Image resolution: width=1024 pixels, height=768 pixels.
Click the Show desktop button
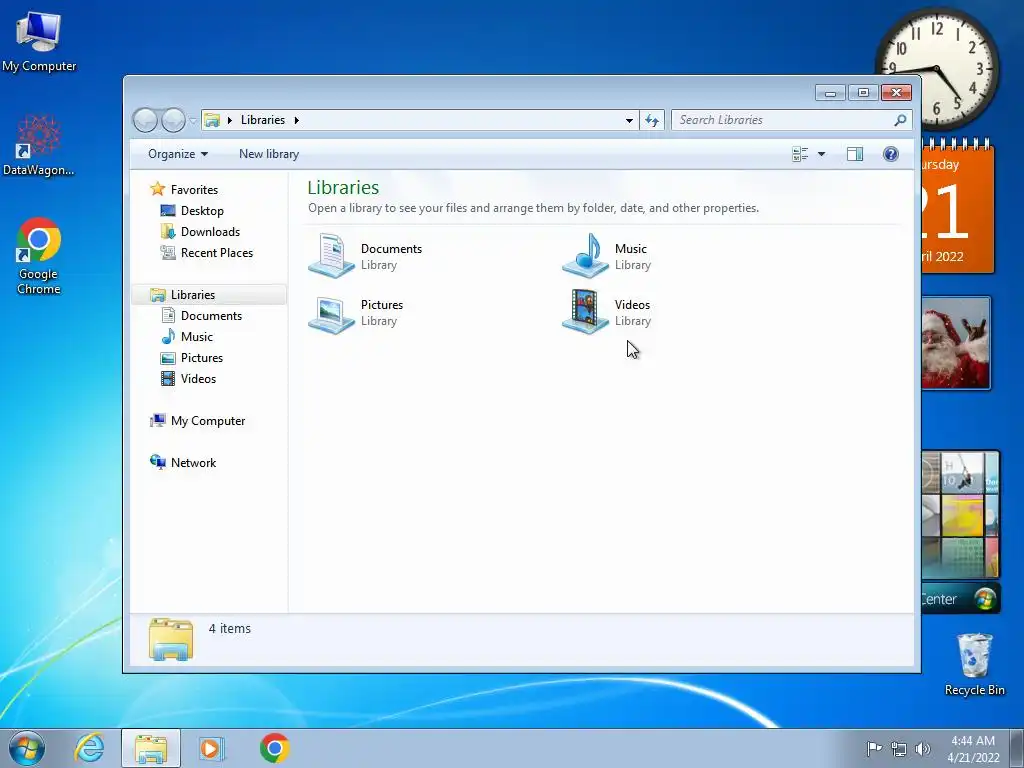[1016, 748]
